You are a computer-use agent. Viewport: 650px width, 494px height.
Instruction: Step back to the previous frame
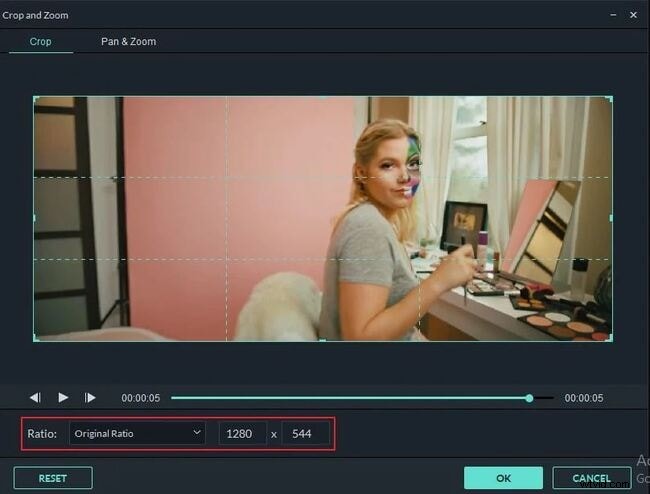pyautogui.click(x=35, y=398)
